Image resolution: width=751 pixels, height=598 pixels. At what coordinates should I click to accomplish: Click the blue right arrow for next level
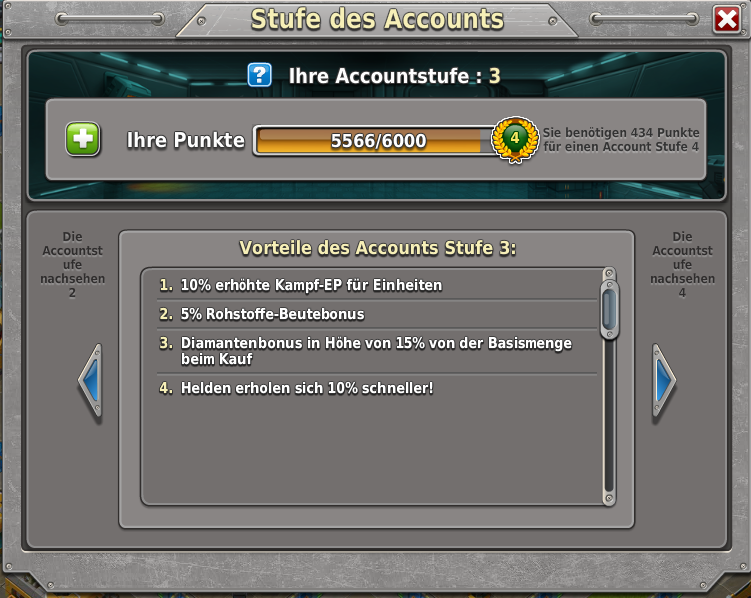pyautogui.click(x=664, y=380)
